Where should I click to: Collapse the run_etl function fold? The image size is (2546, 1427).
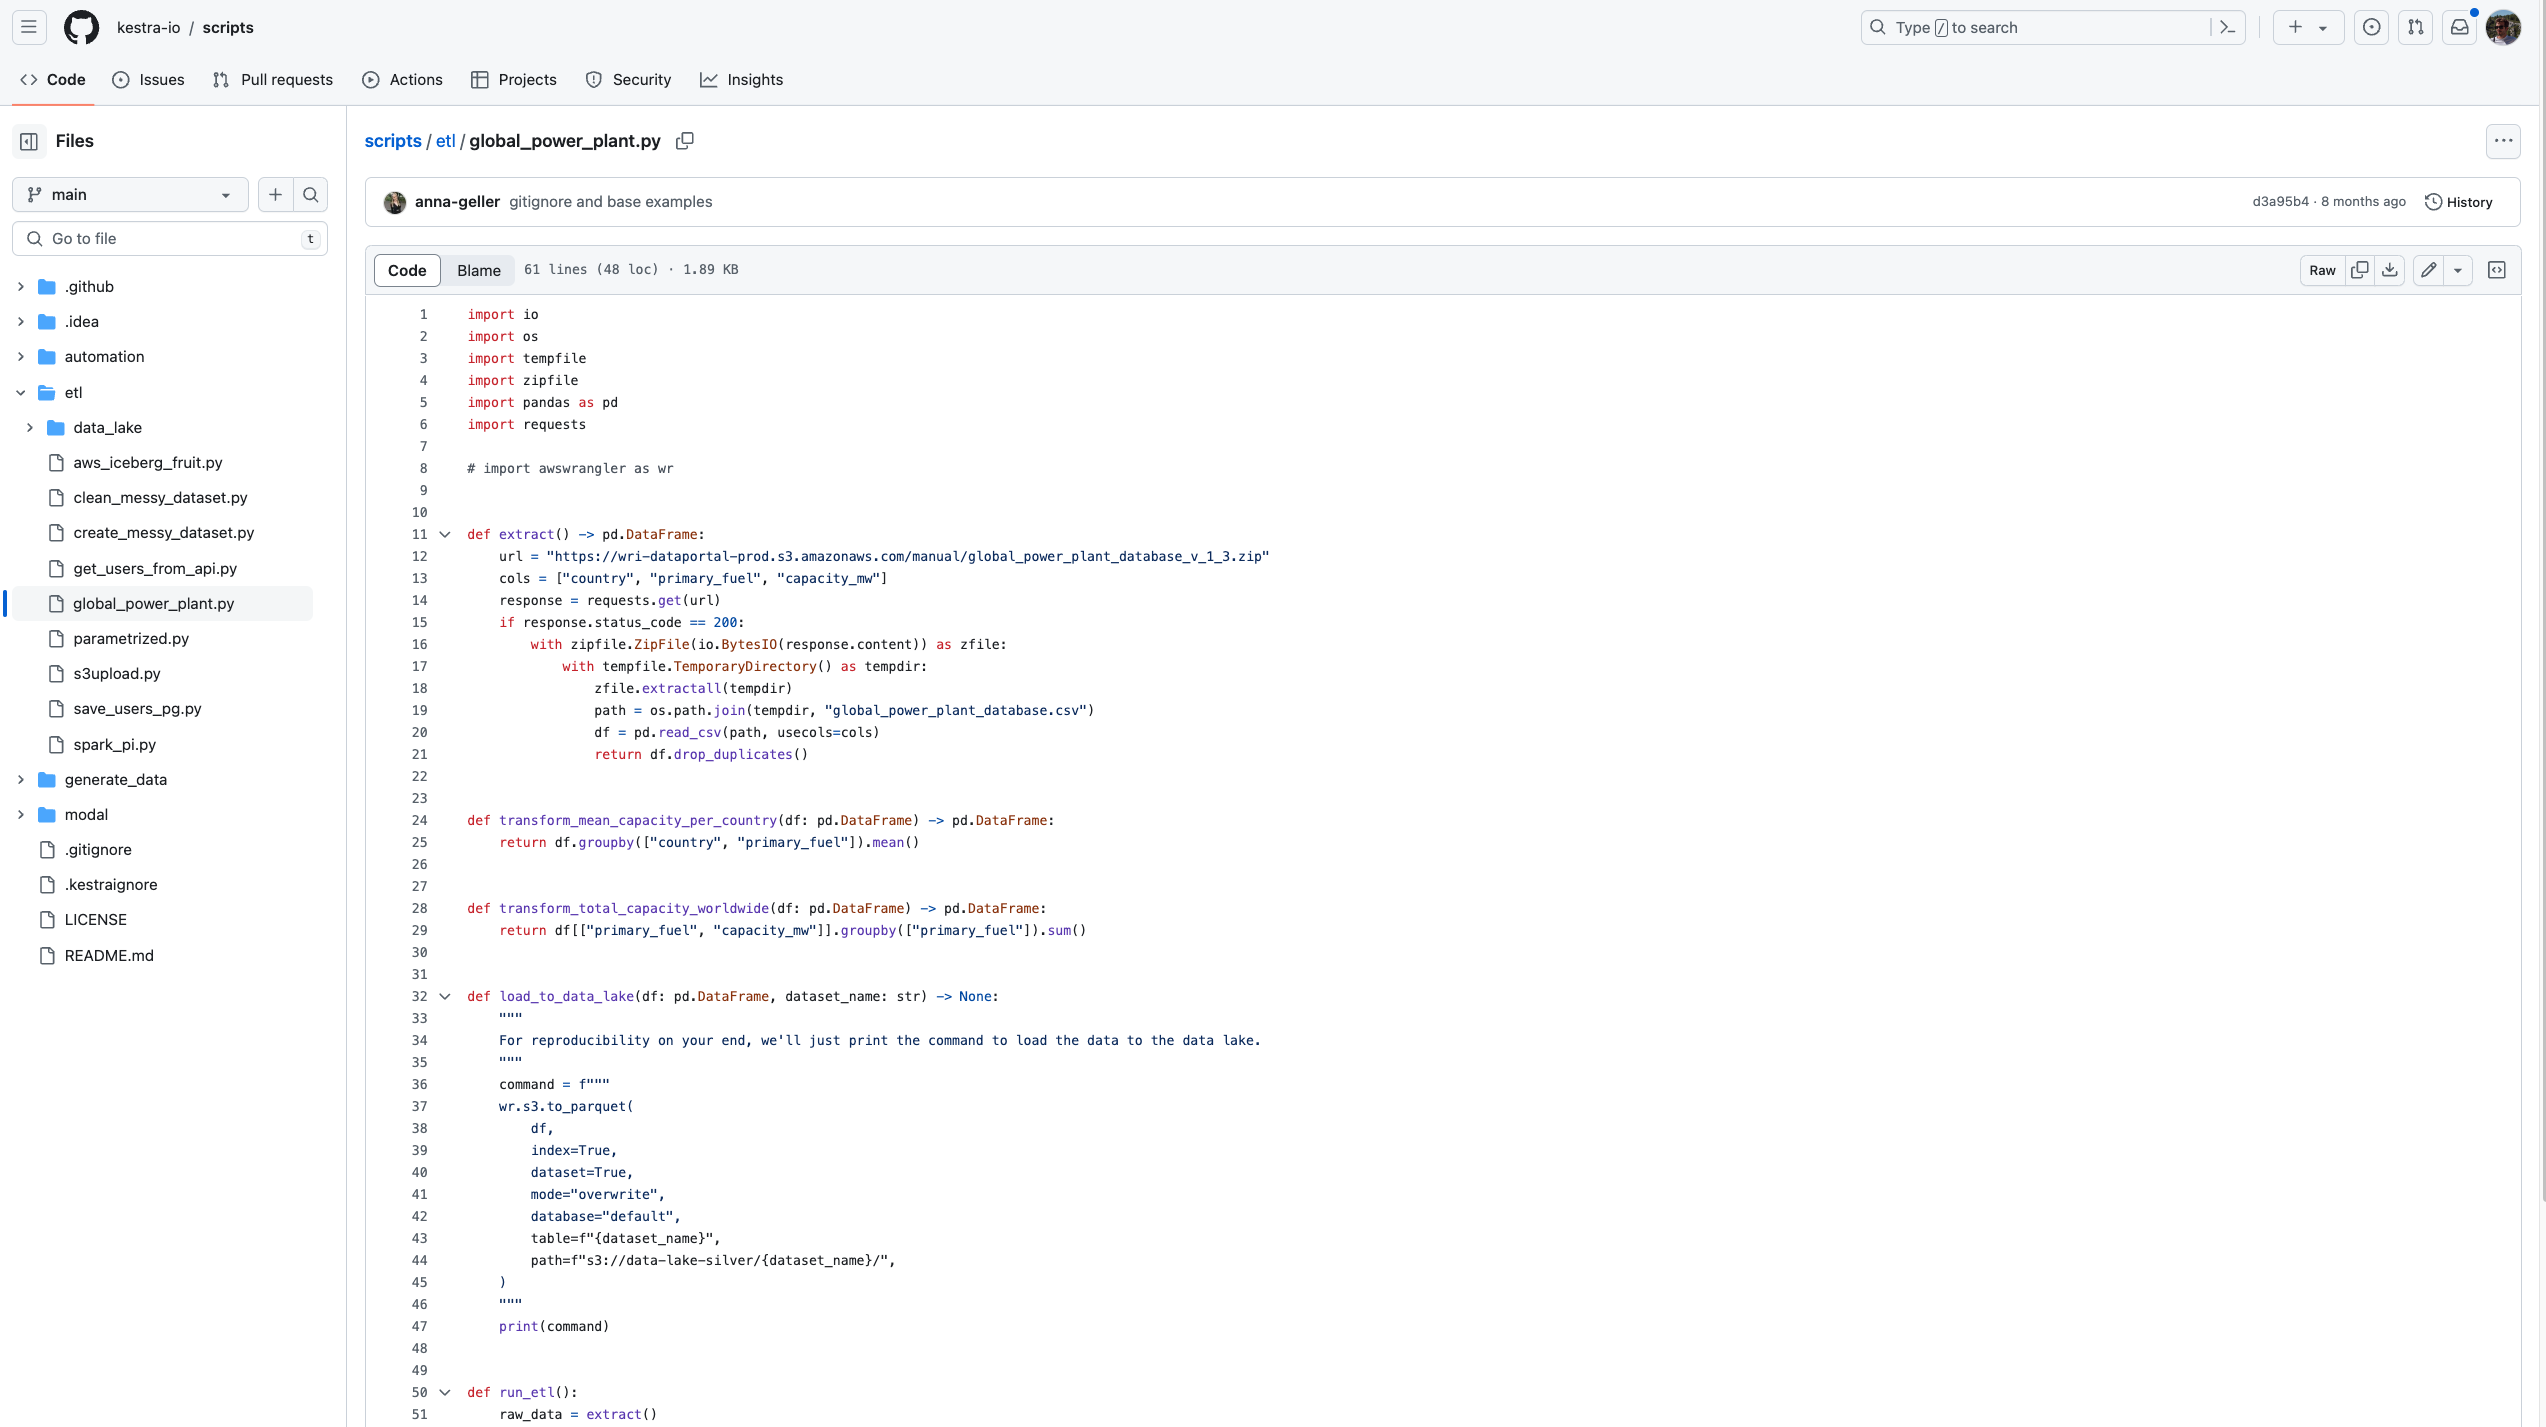coord(445,1392)
